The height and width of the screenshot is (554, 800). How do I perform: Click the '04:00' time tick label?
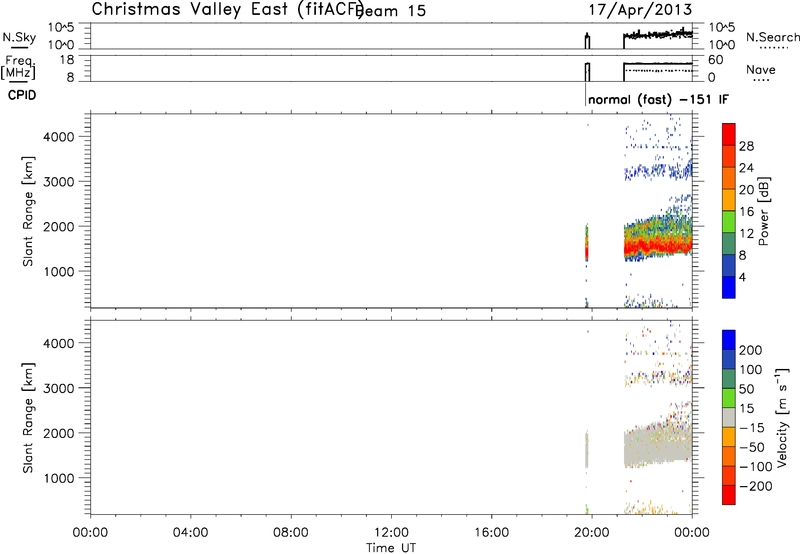pos(191,533)
